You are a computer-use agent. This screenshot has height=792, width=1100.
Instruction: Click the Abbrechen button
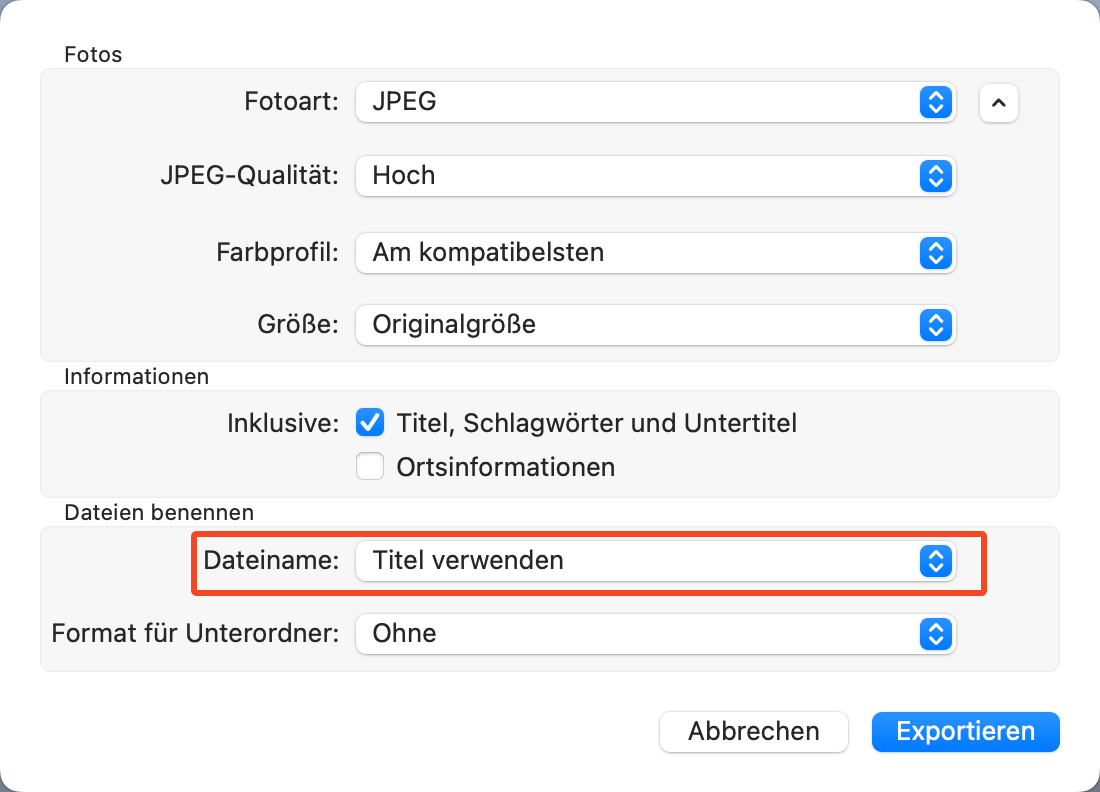coord(753,731)
